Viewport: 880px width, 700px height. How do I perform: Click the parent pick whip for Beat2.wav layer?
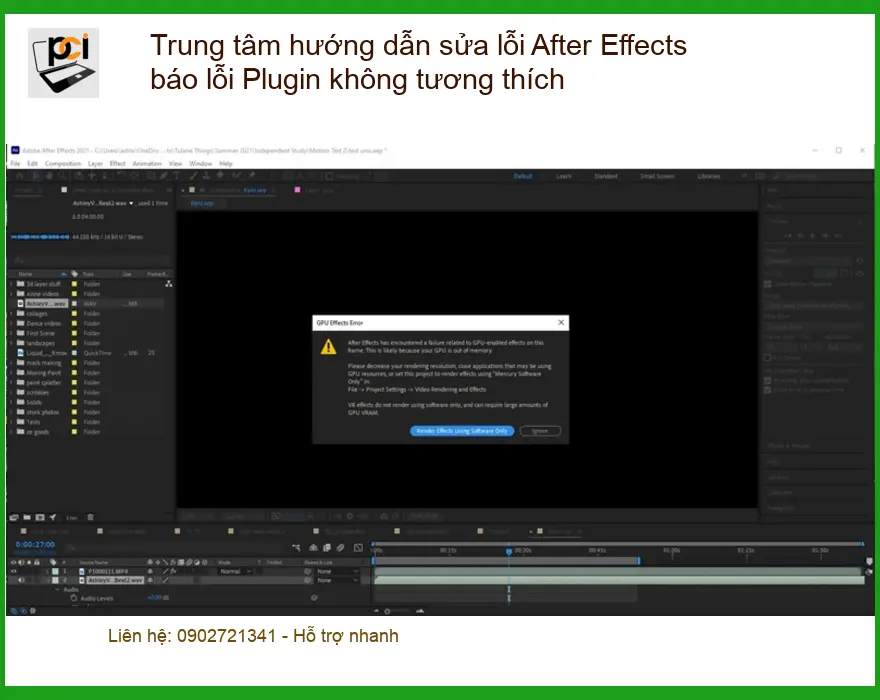[307, 580]
